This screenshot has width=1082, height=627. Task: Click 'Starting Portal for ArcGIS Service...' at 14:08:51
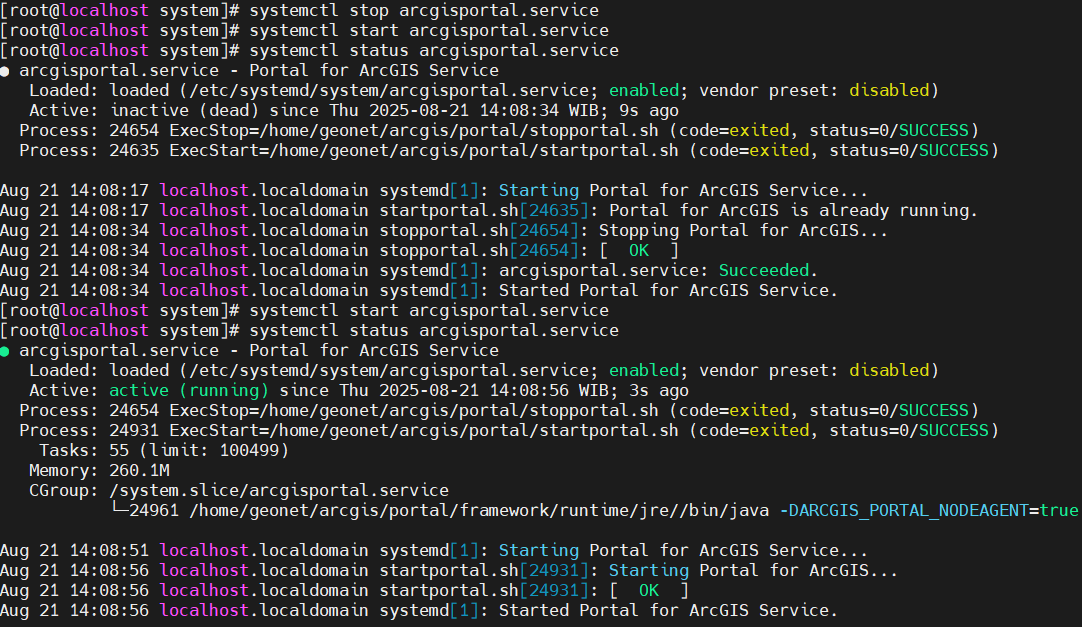coord(684,550)
